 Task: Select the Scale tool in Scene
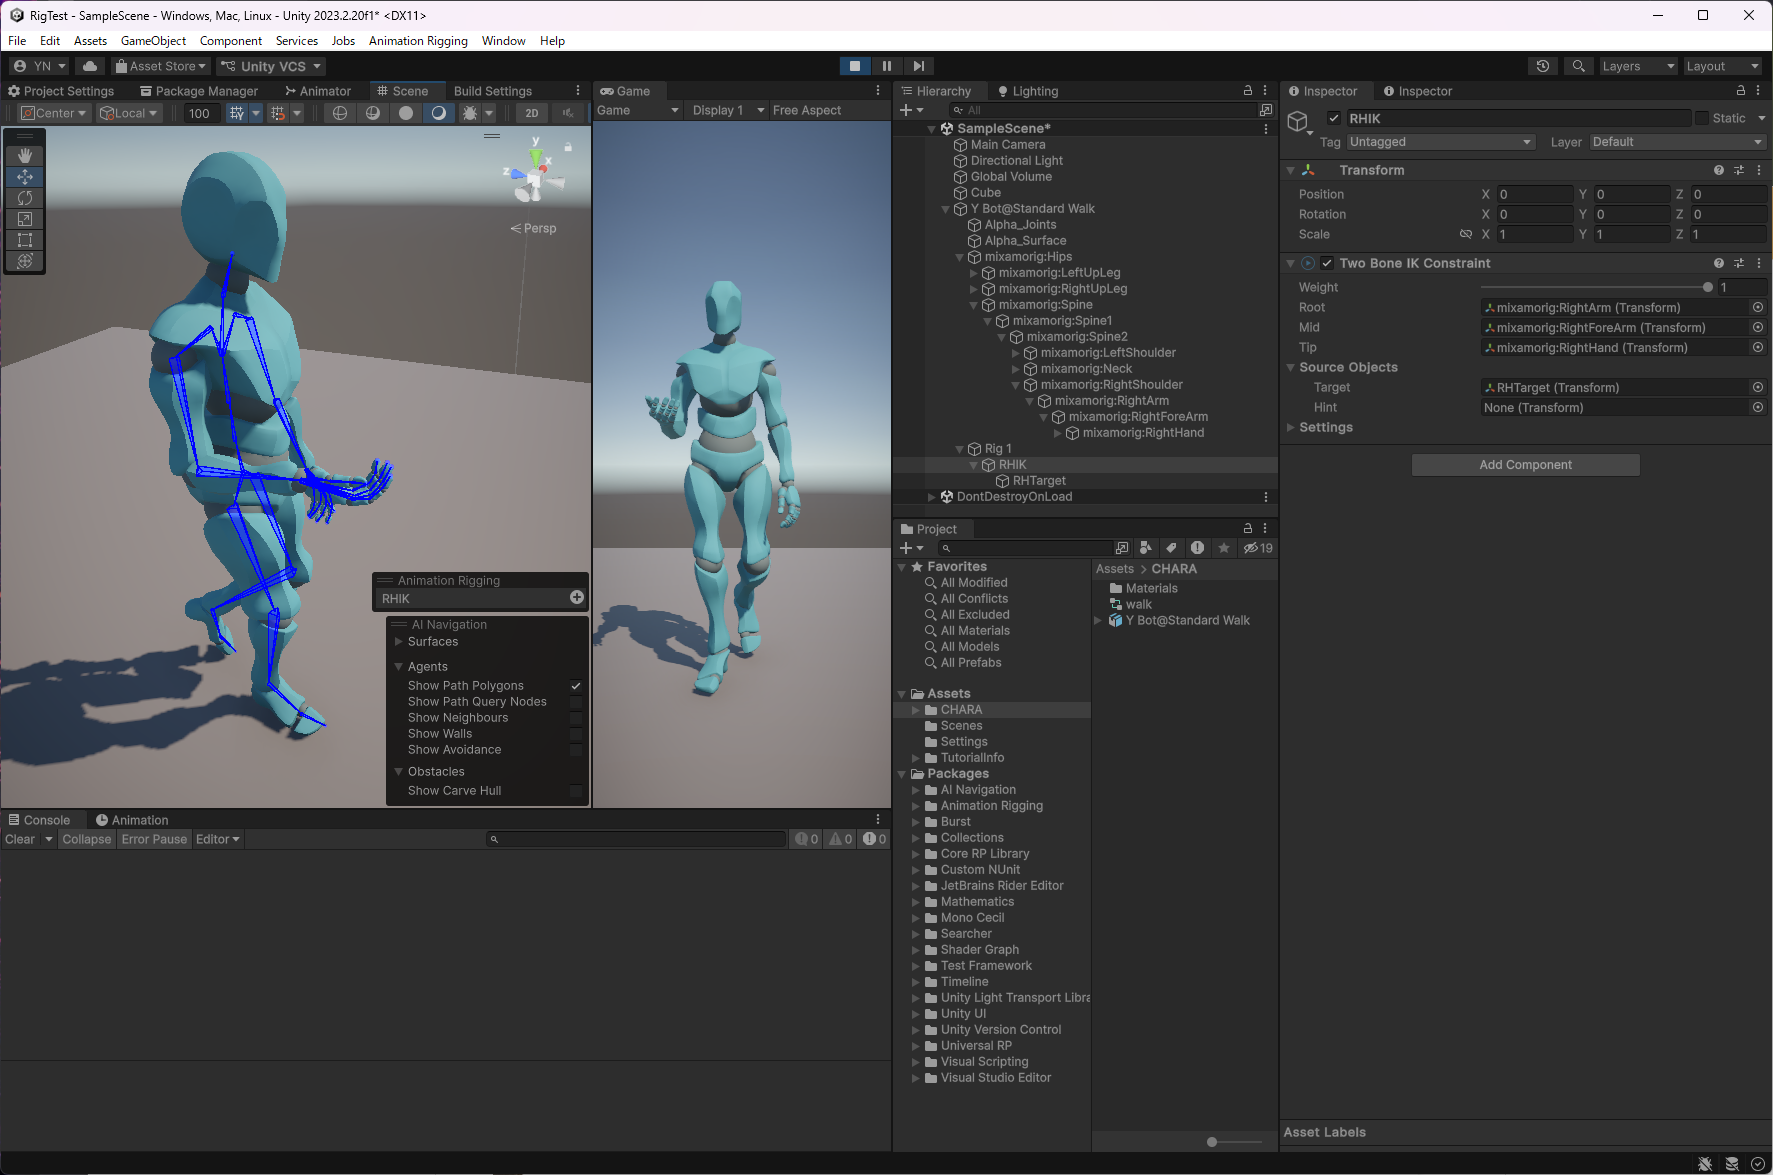point(25,219)
